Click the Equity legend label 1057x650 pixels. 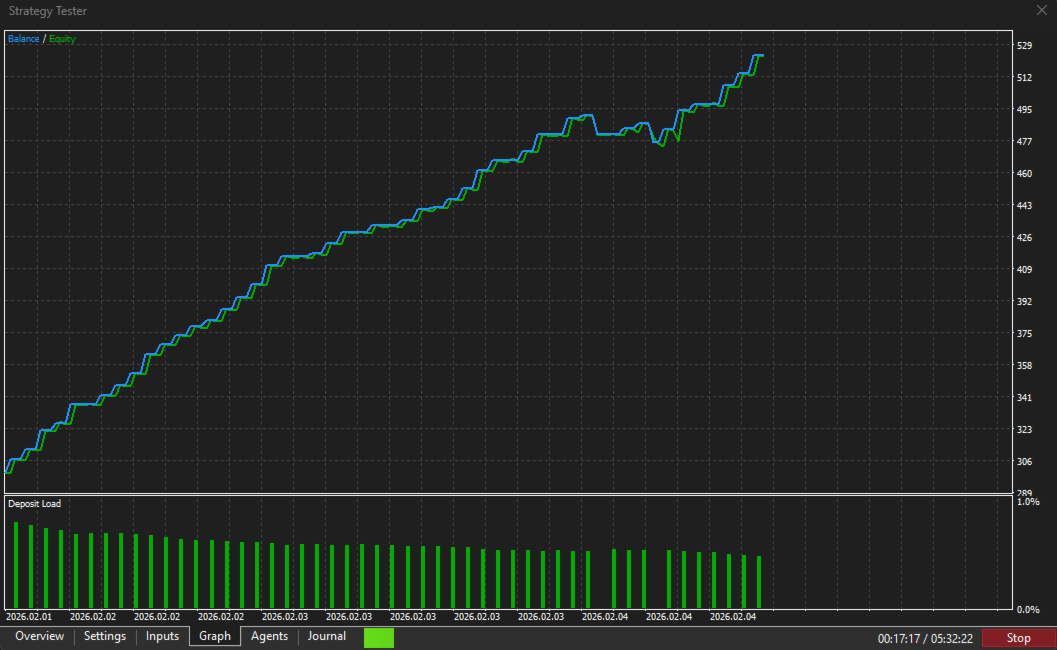(x=62, y=39)
